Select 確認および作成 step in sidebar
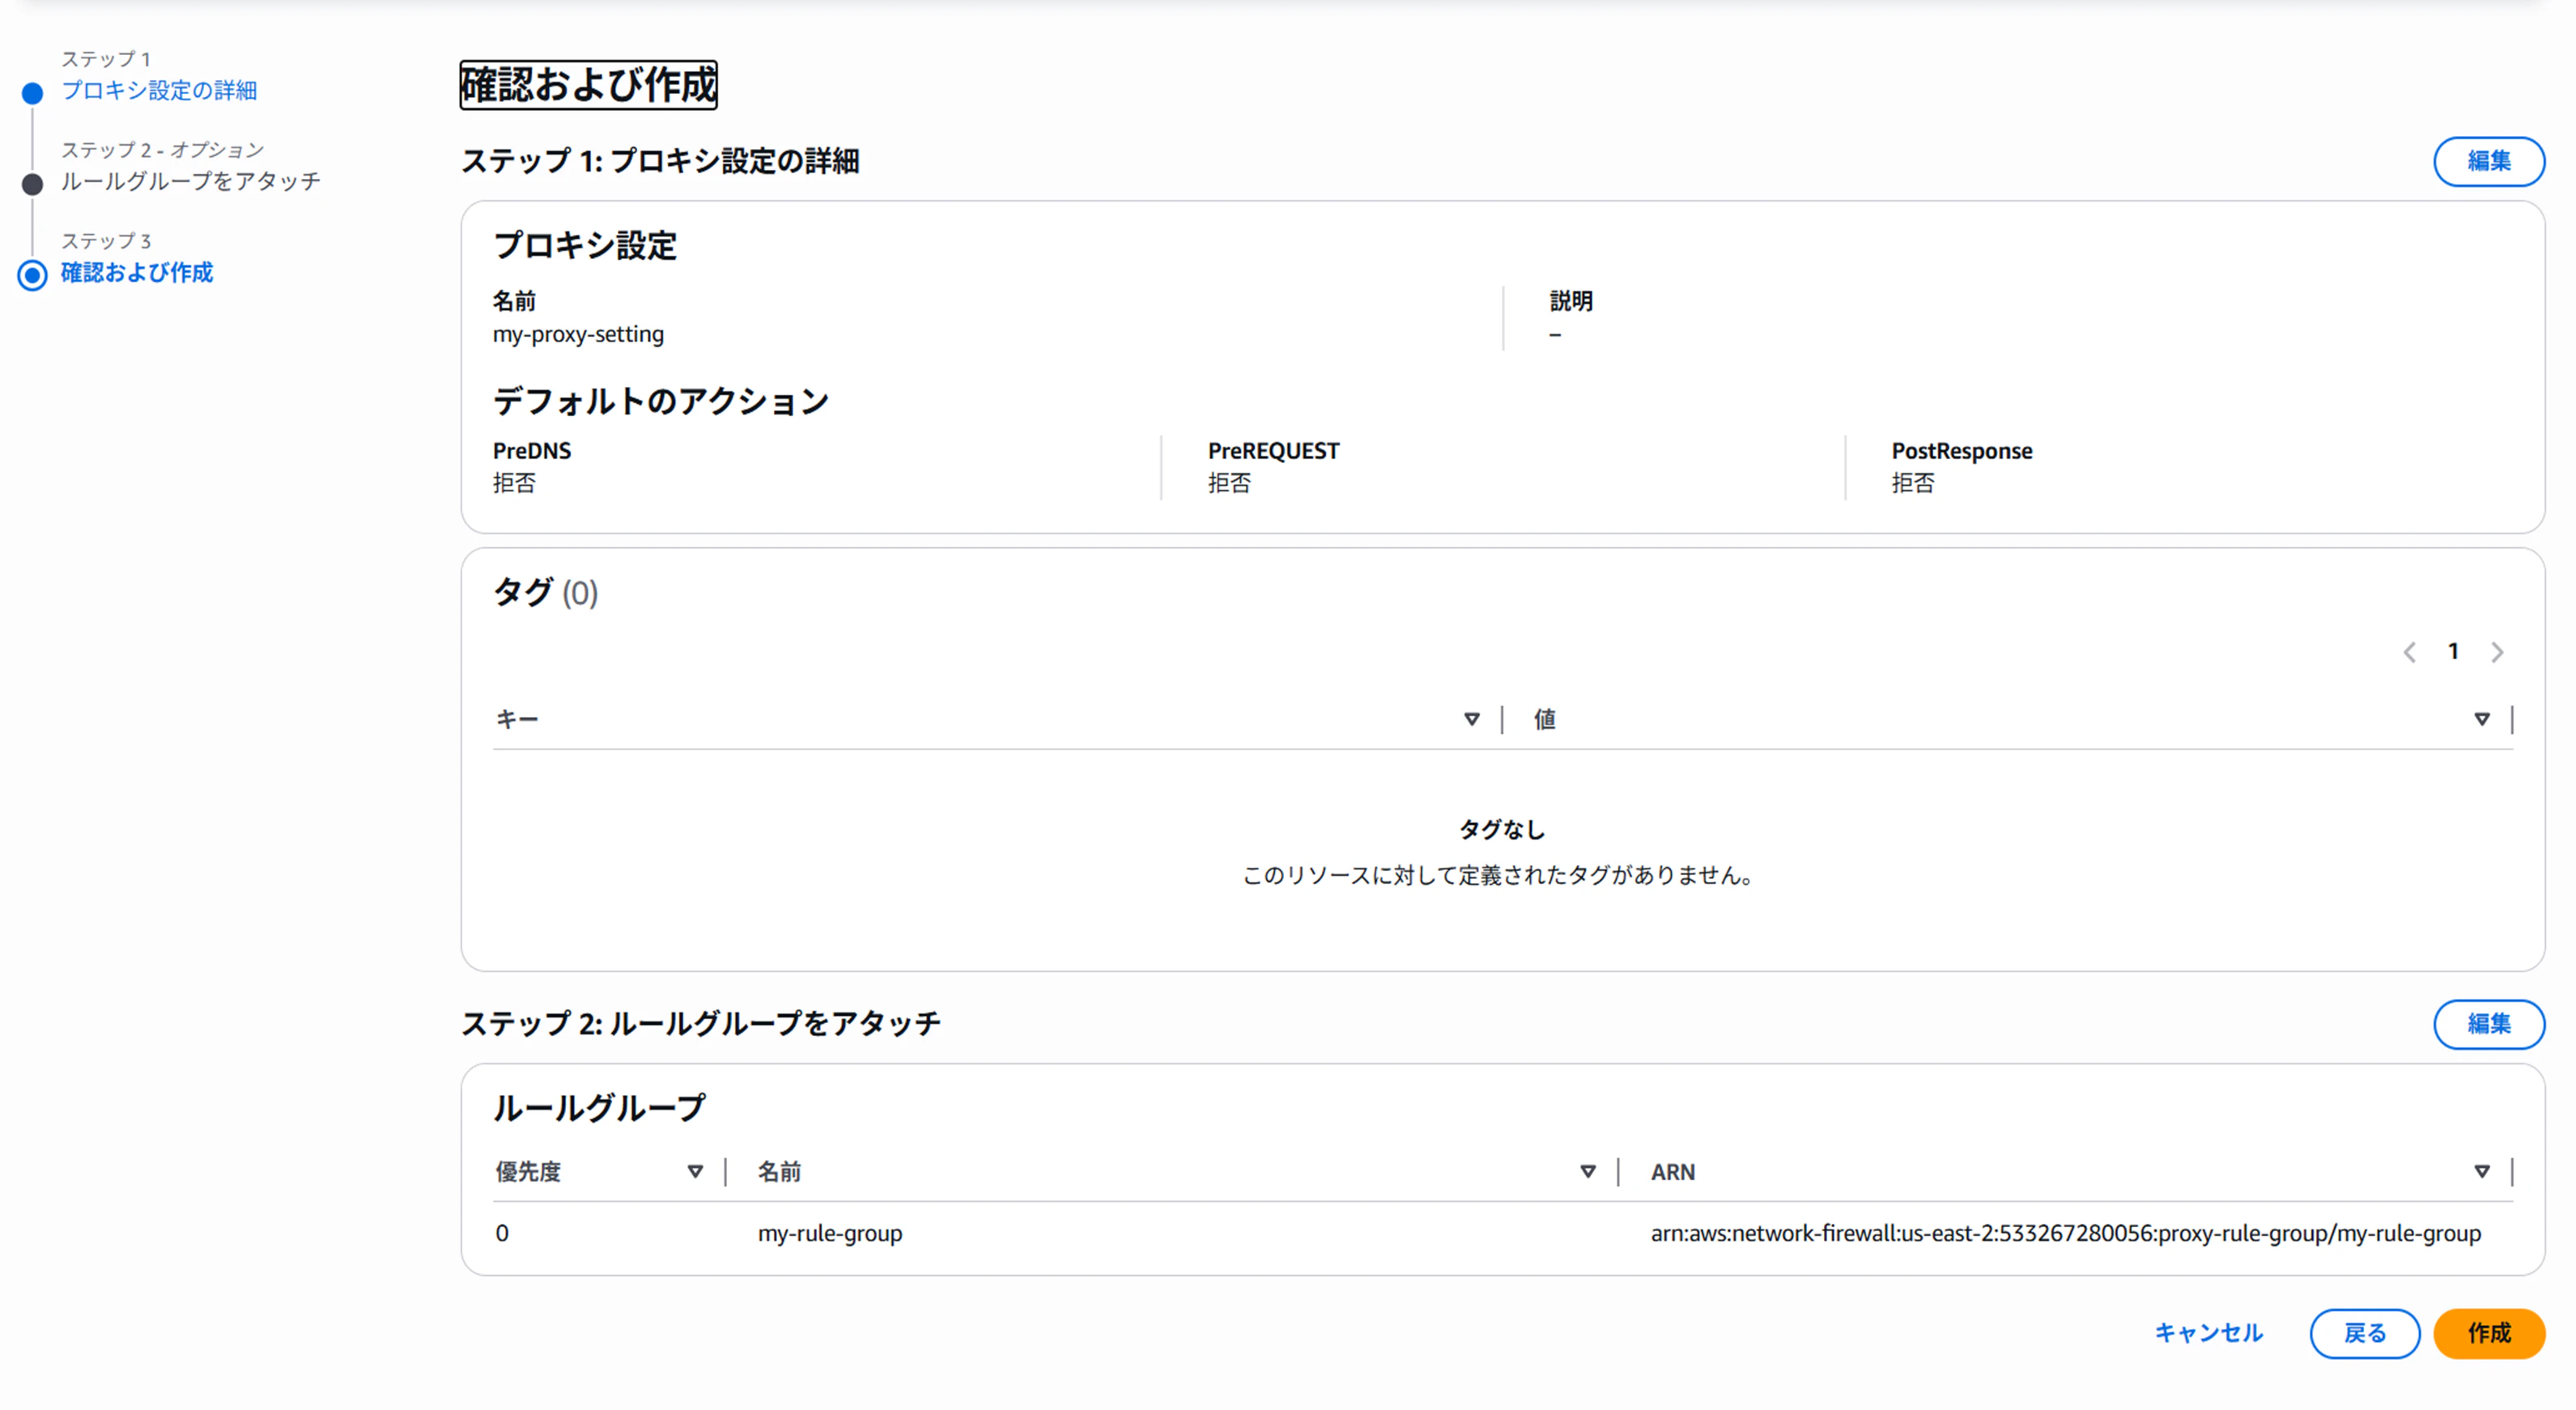 [x=137, y=272]
